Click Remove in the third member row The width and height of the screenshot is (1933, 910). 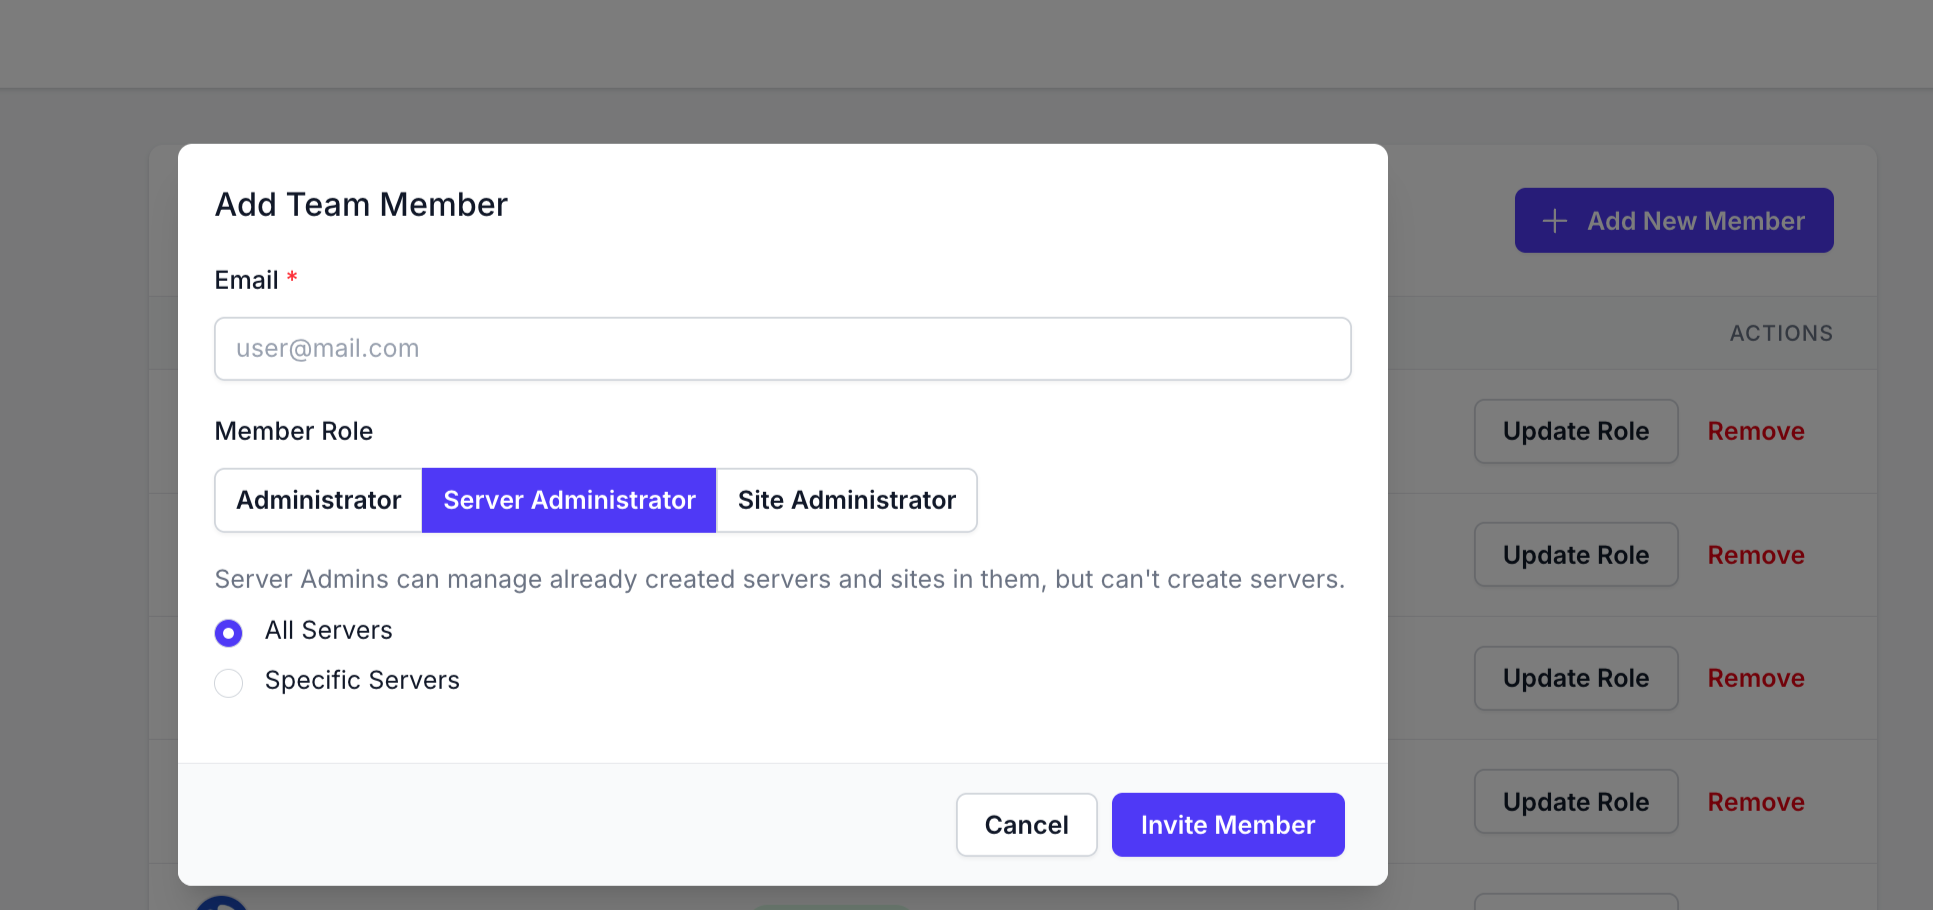point(1755,678)
